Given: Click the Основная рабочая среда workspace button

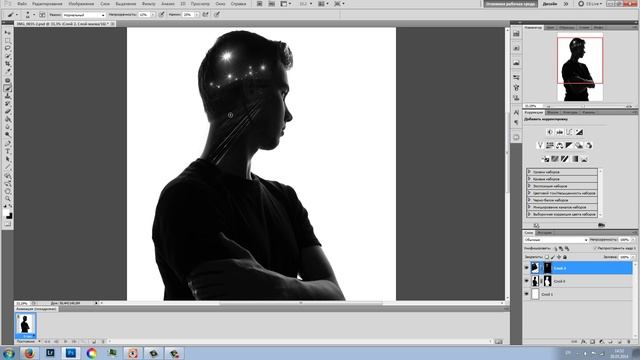Looking at the screenshot, I should (510, 4).
